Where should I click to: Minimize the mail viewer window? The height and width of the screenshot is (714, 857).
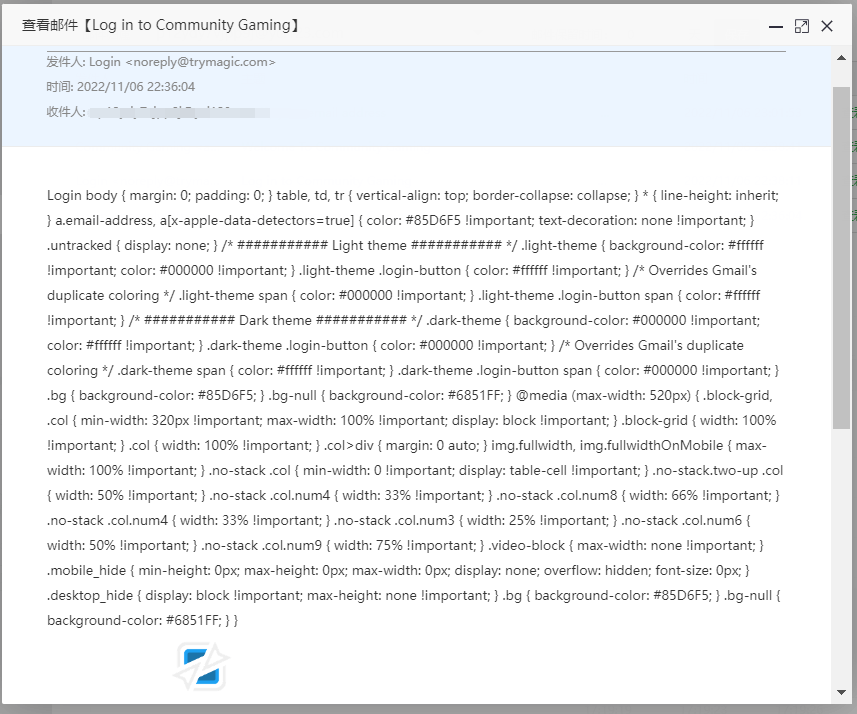[776, 26]
